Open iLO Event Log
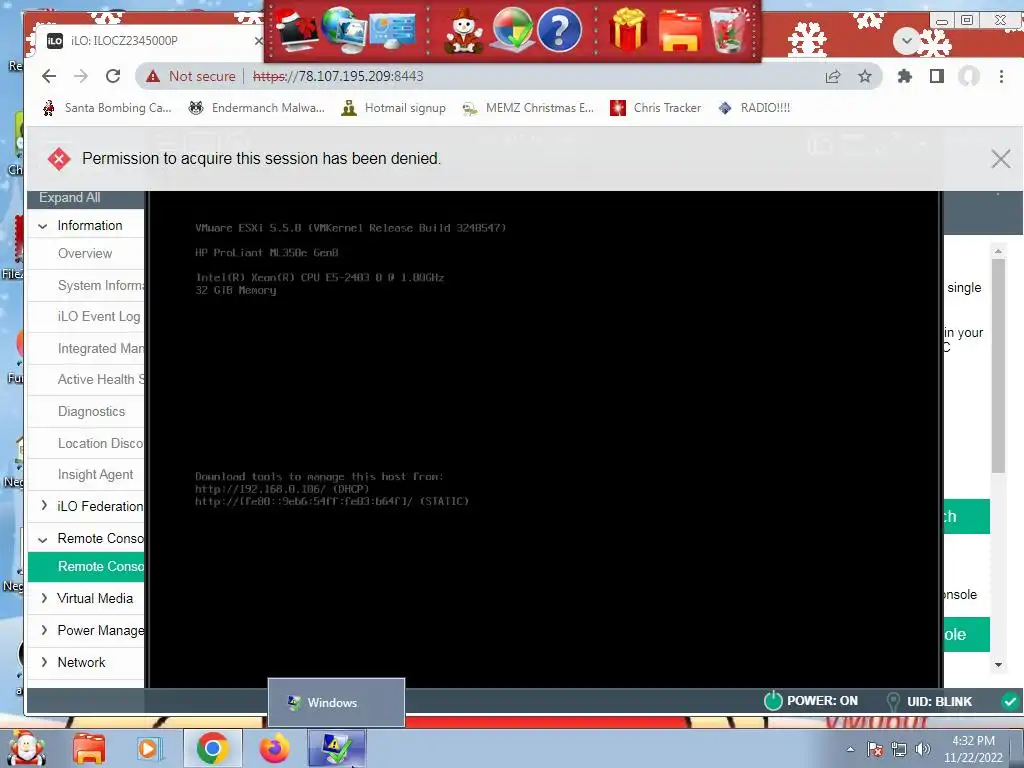Viewport: 1024px width, 768px height. tap(99, 317)
